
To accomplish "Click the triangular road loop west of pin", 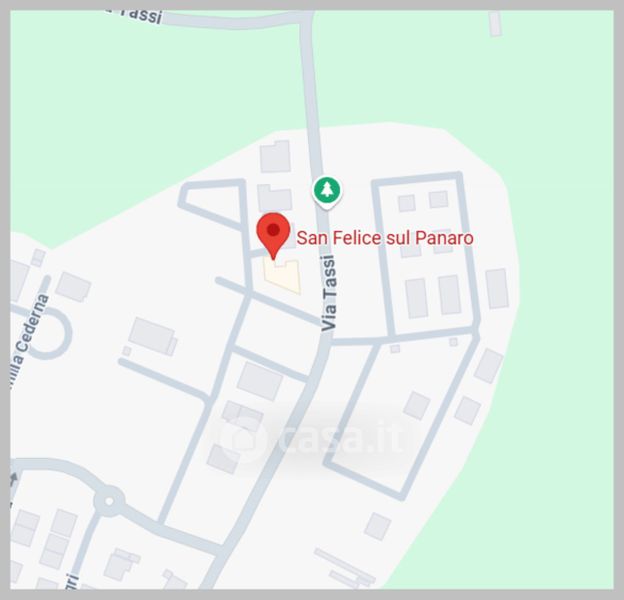I will point(213,204).
